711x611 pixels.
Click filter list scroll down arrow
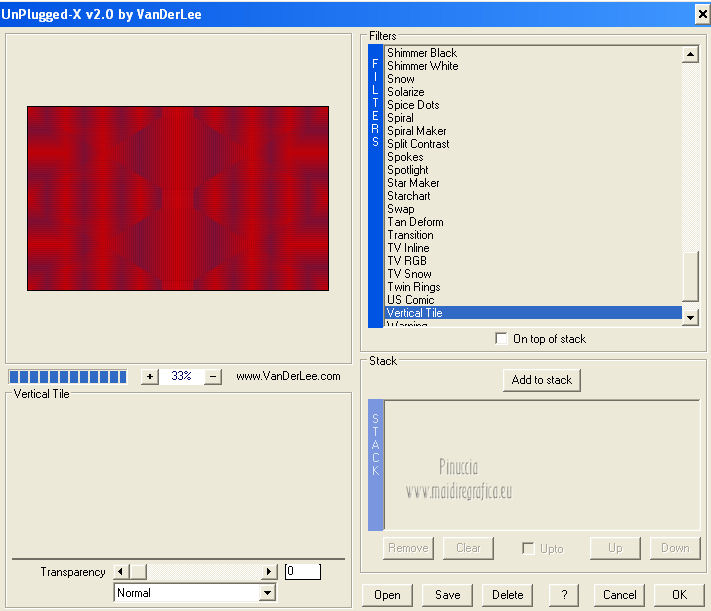click(x=690, y=318)
